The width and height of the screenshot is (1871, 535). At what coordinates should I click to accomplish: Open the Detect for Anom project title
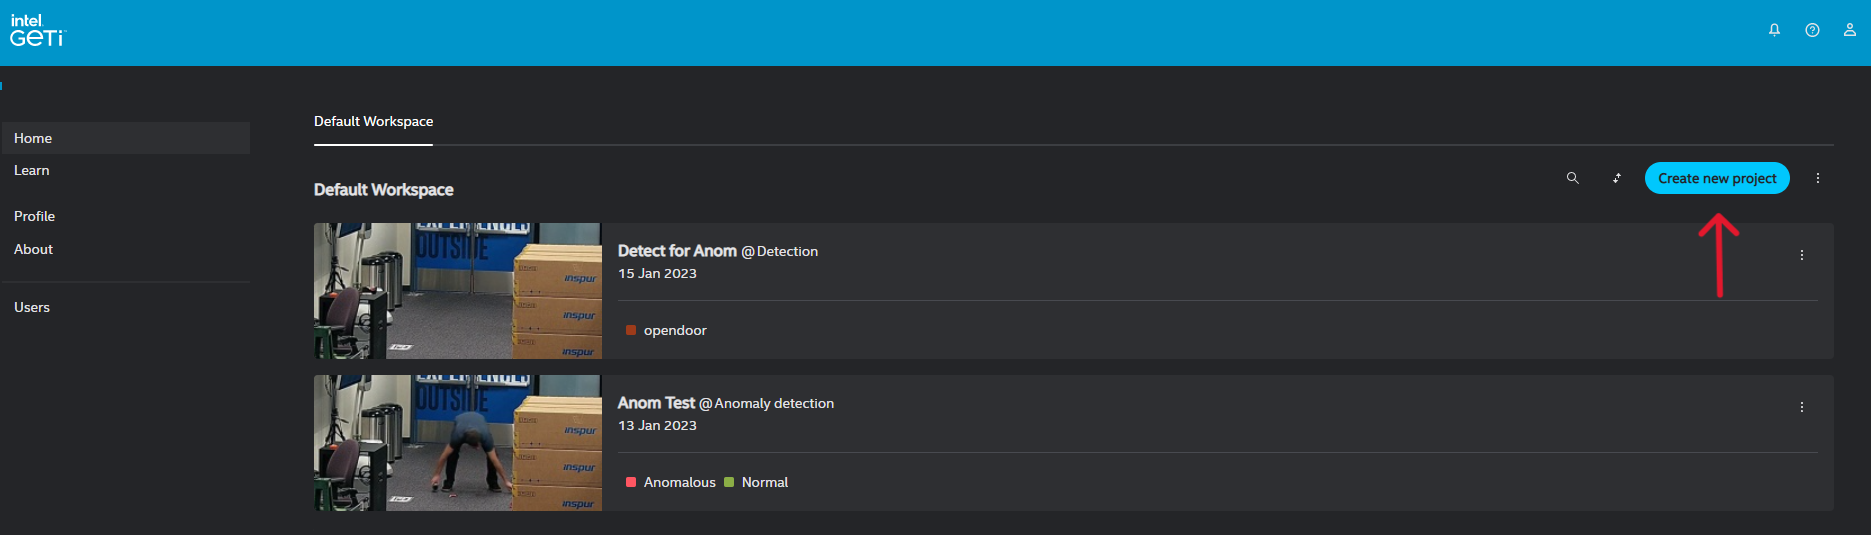pos(677,251)
